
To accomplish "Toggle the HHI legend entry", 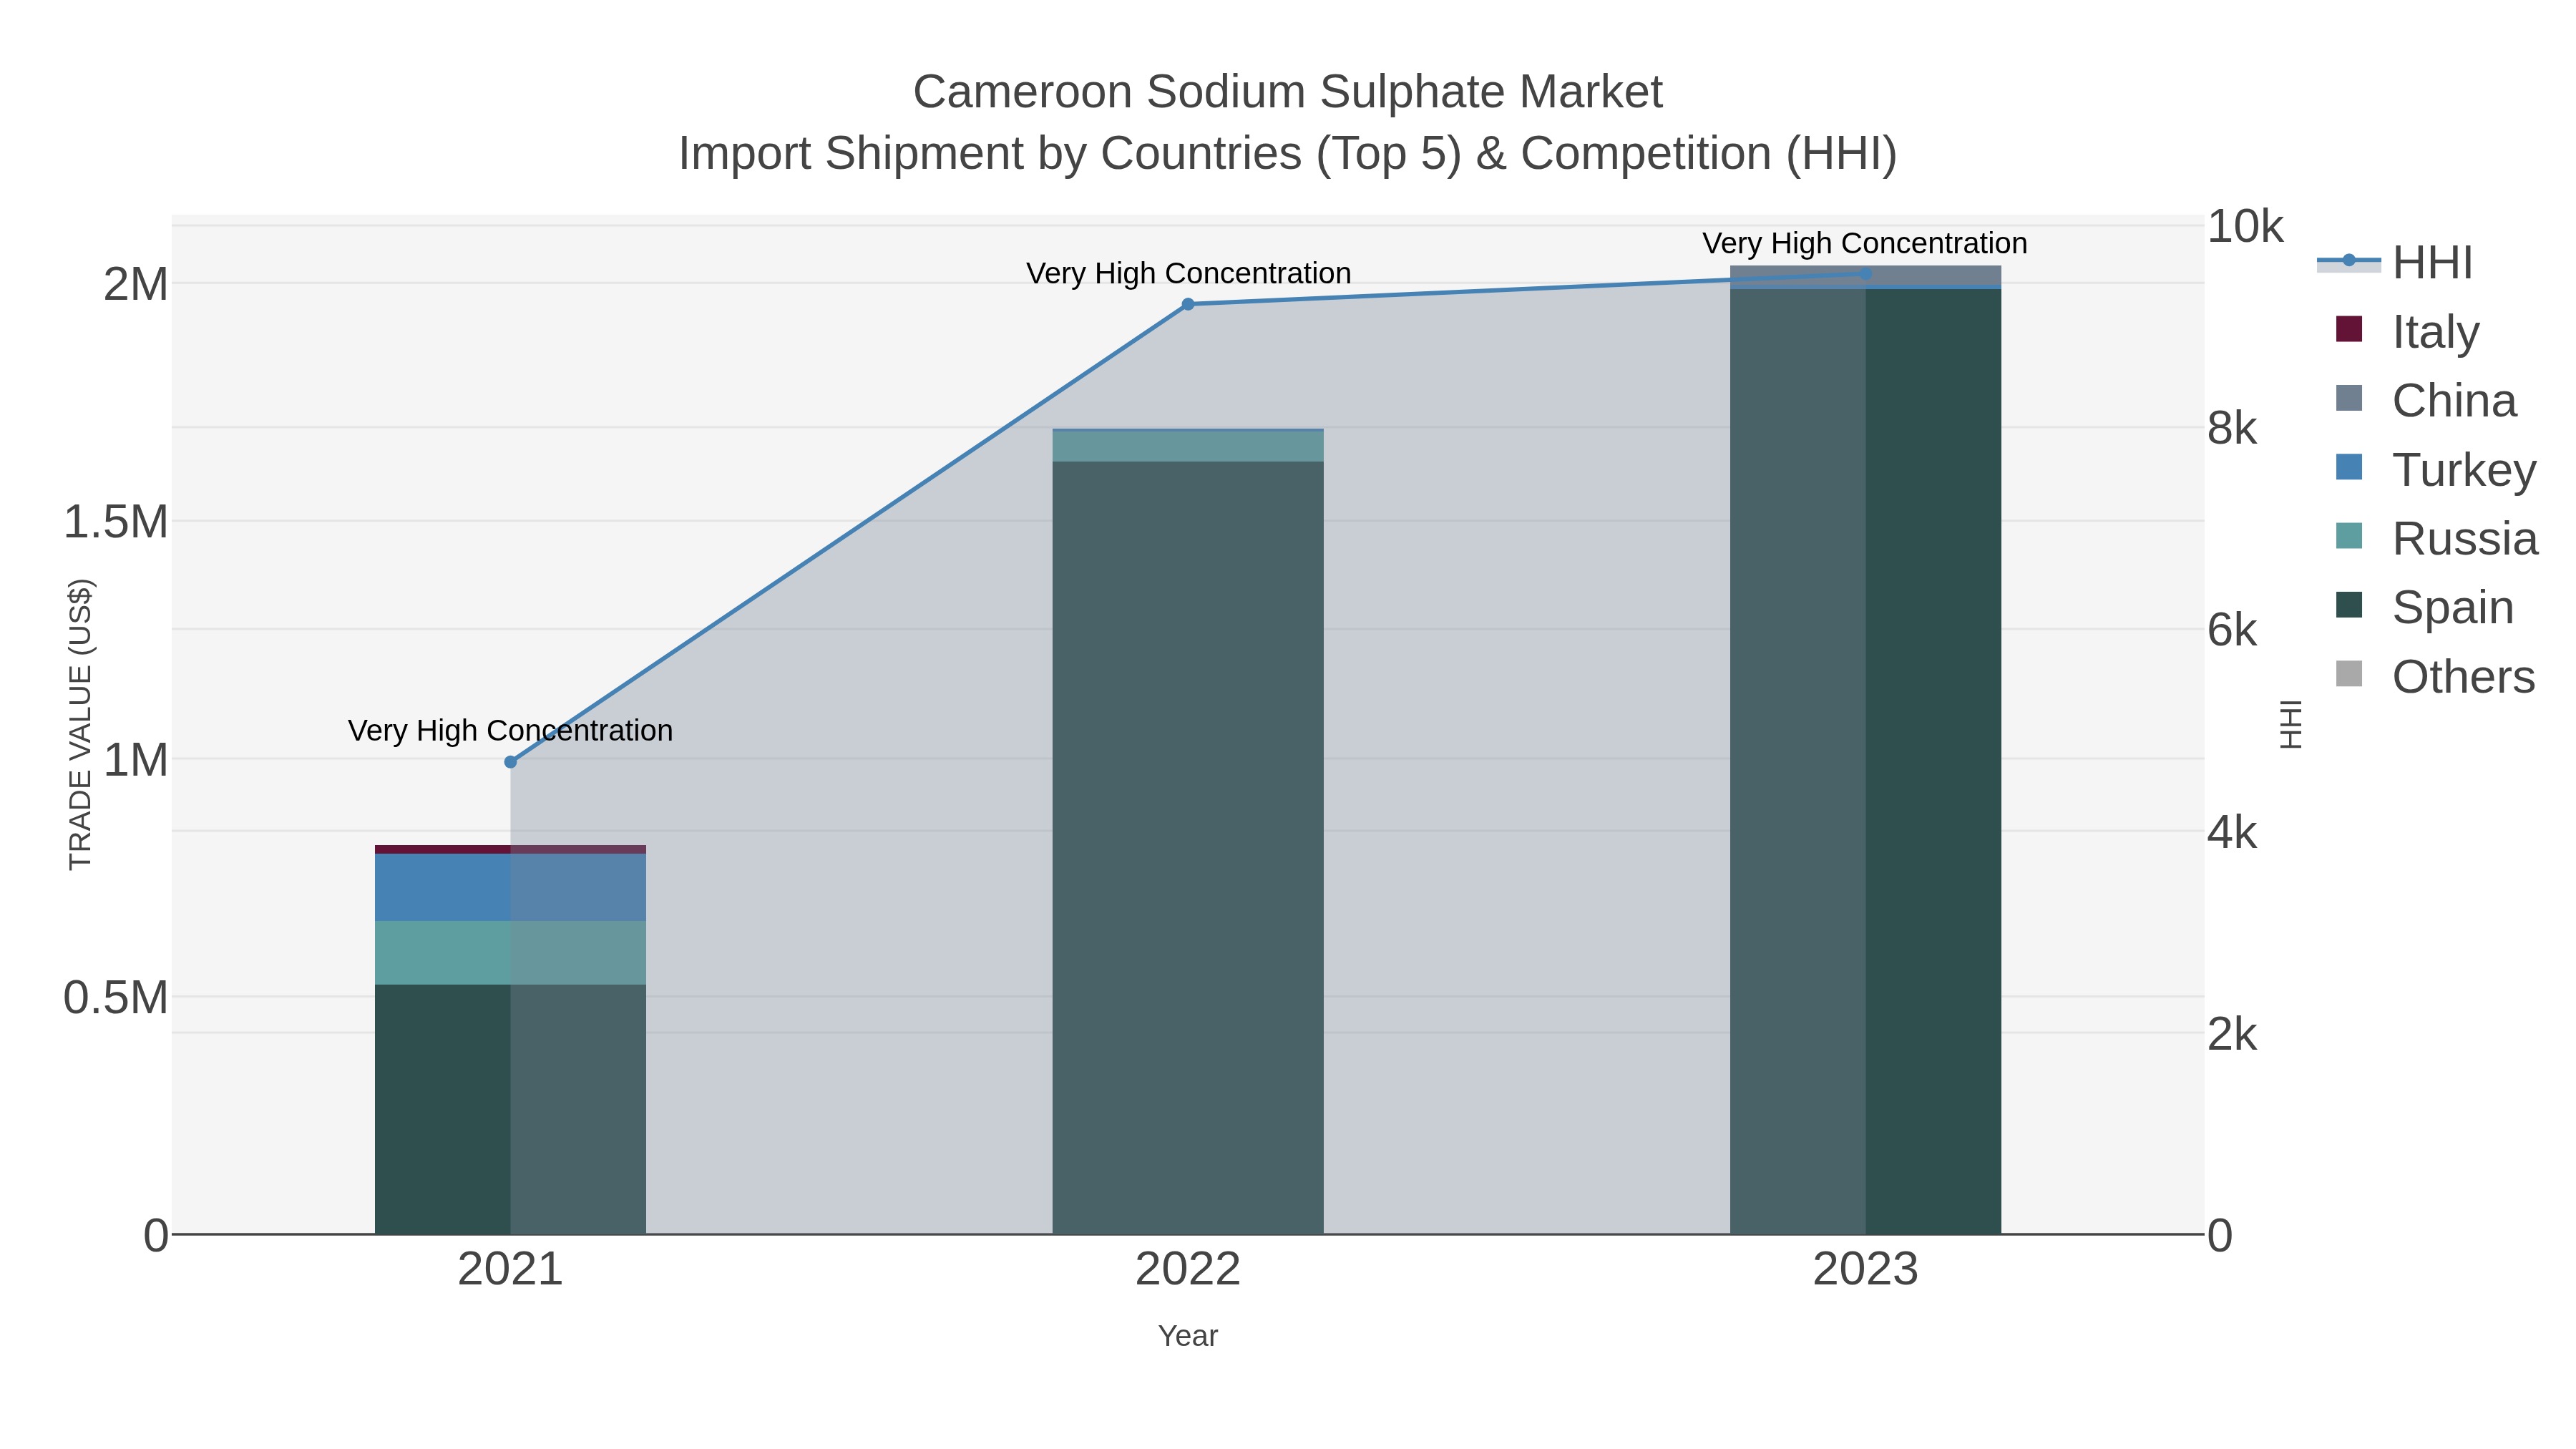I will point(2395,262).
